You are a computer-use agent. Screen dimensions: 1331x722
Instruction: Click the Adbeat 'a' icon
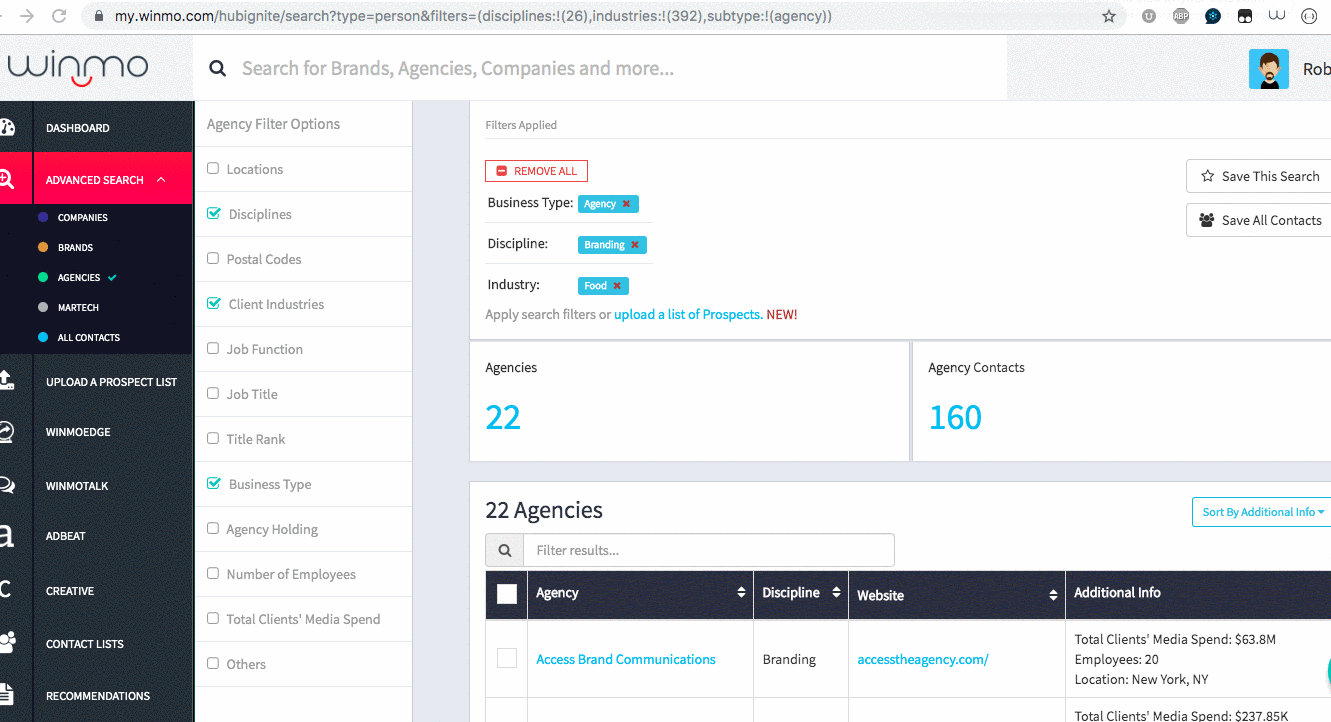(x=6, y=535)
